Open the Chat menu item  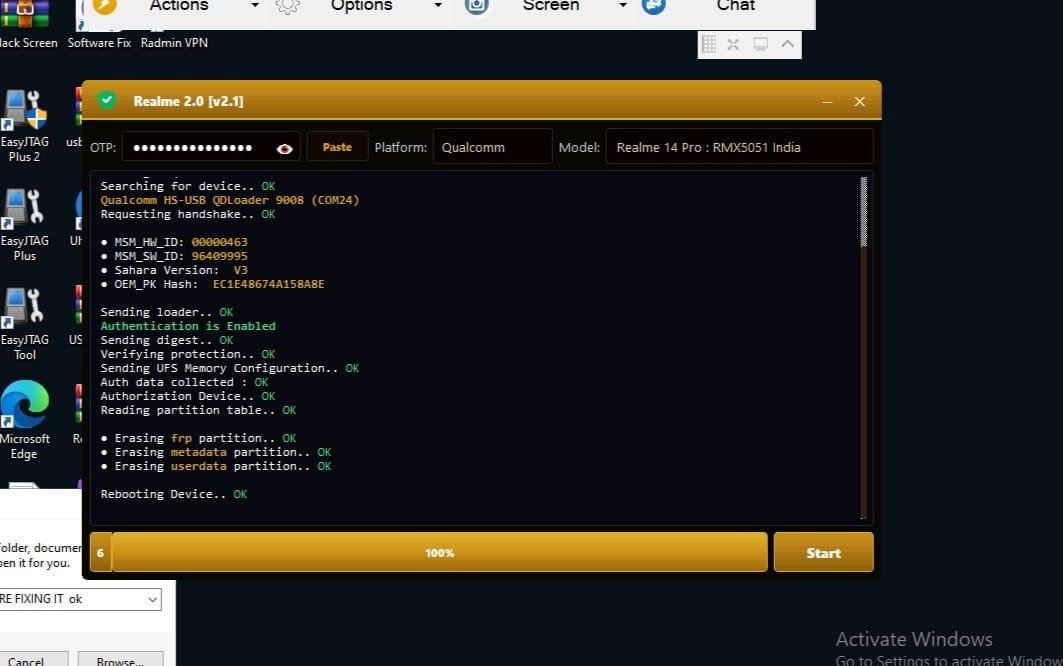tap(736, 6)
